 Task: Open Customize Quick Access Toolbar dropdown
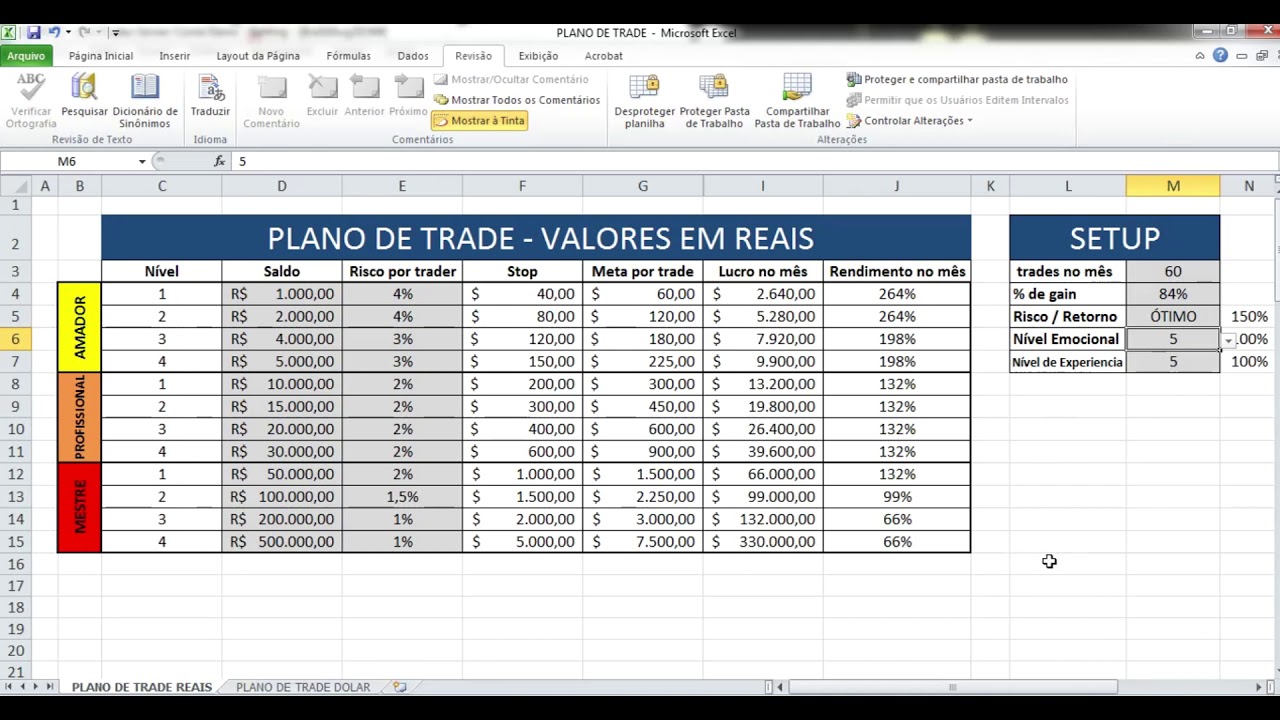pos(115,33)
